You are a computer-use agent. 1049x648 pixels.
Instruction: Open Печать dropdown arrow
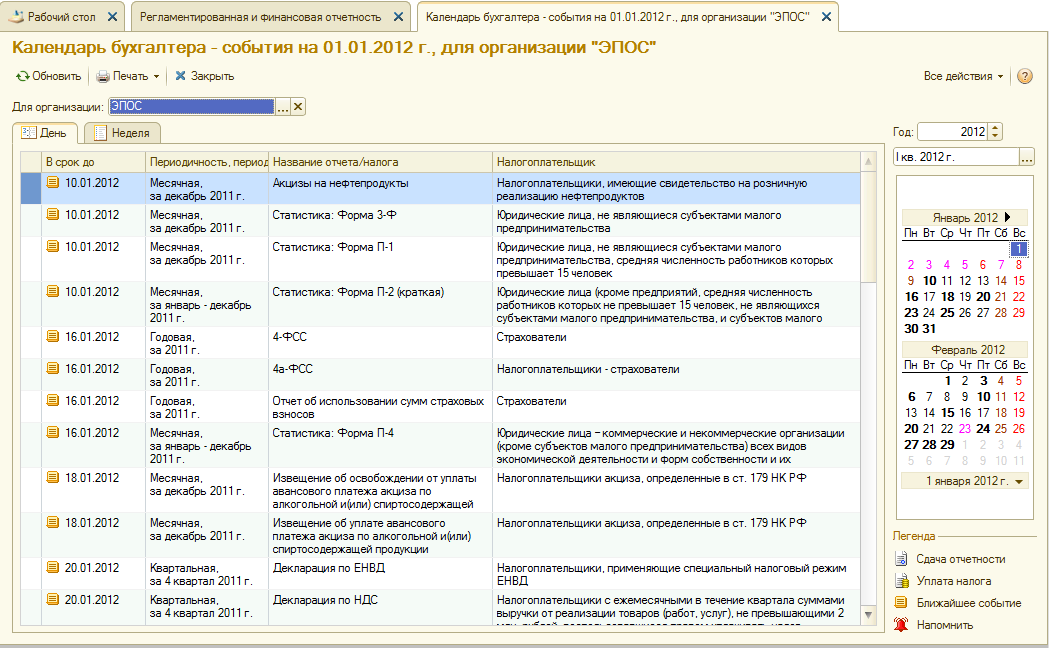coord(157,76)
